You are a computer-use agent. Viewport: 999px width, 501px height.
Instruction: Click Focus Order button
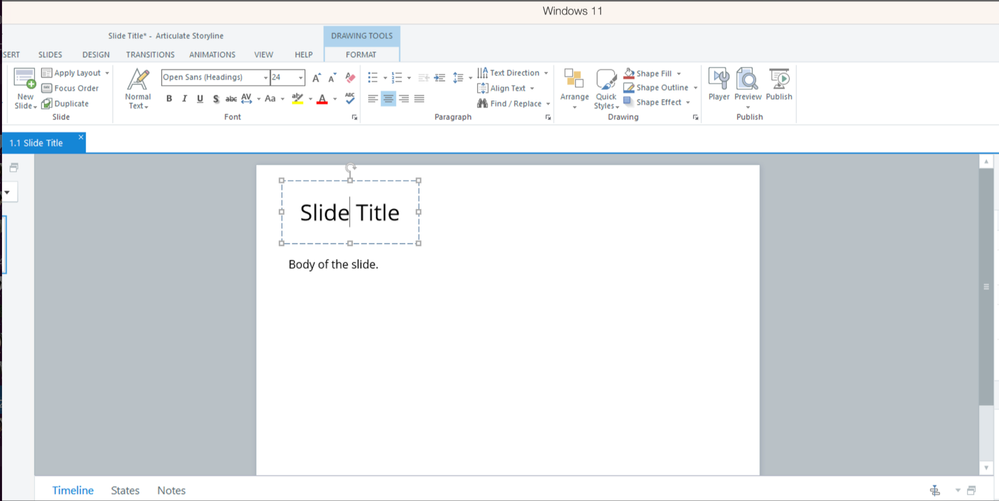pyautogui.click(x=70, y=88)
